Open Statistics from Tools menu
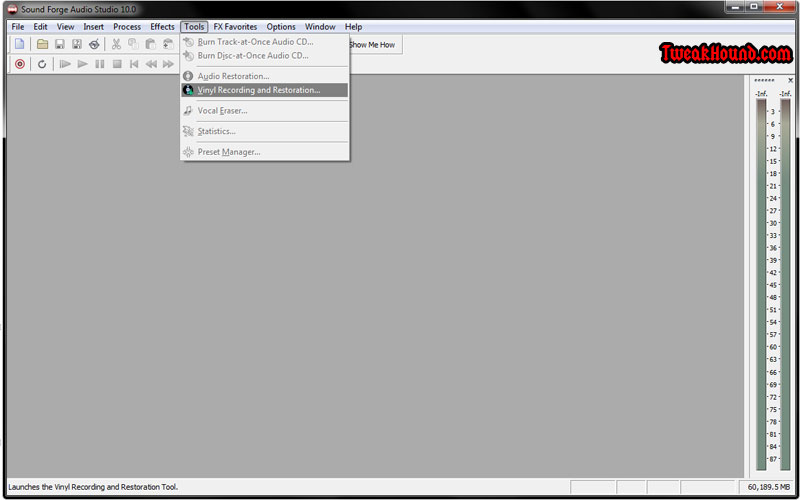 pyautogui.click(x=265, y=131)
